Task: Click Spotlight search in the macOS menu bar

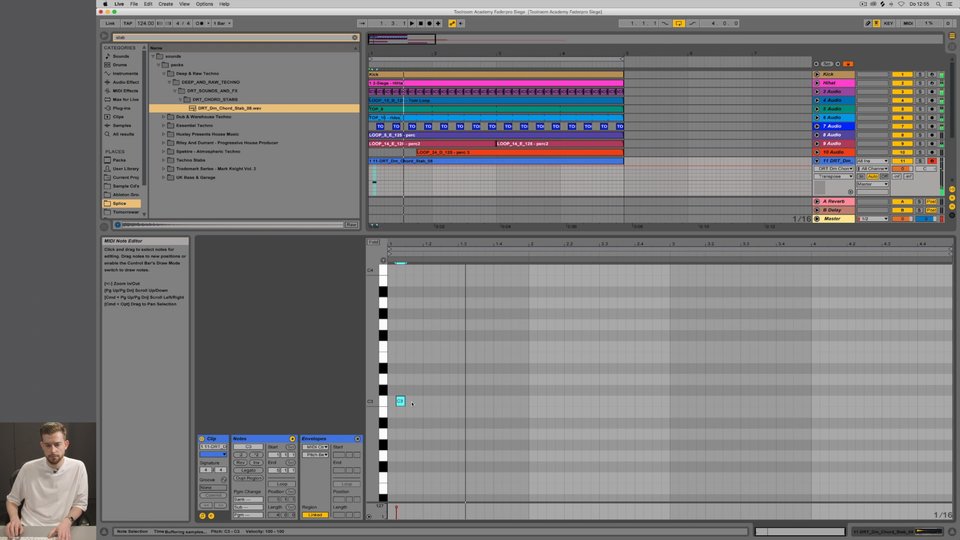Action: click(x=938, y=4)
